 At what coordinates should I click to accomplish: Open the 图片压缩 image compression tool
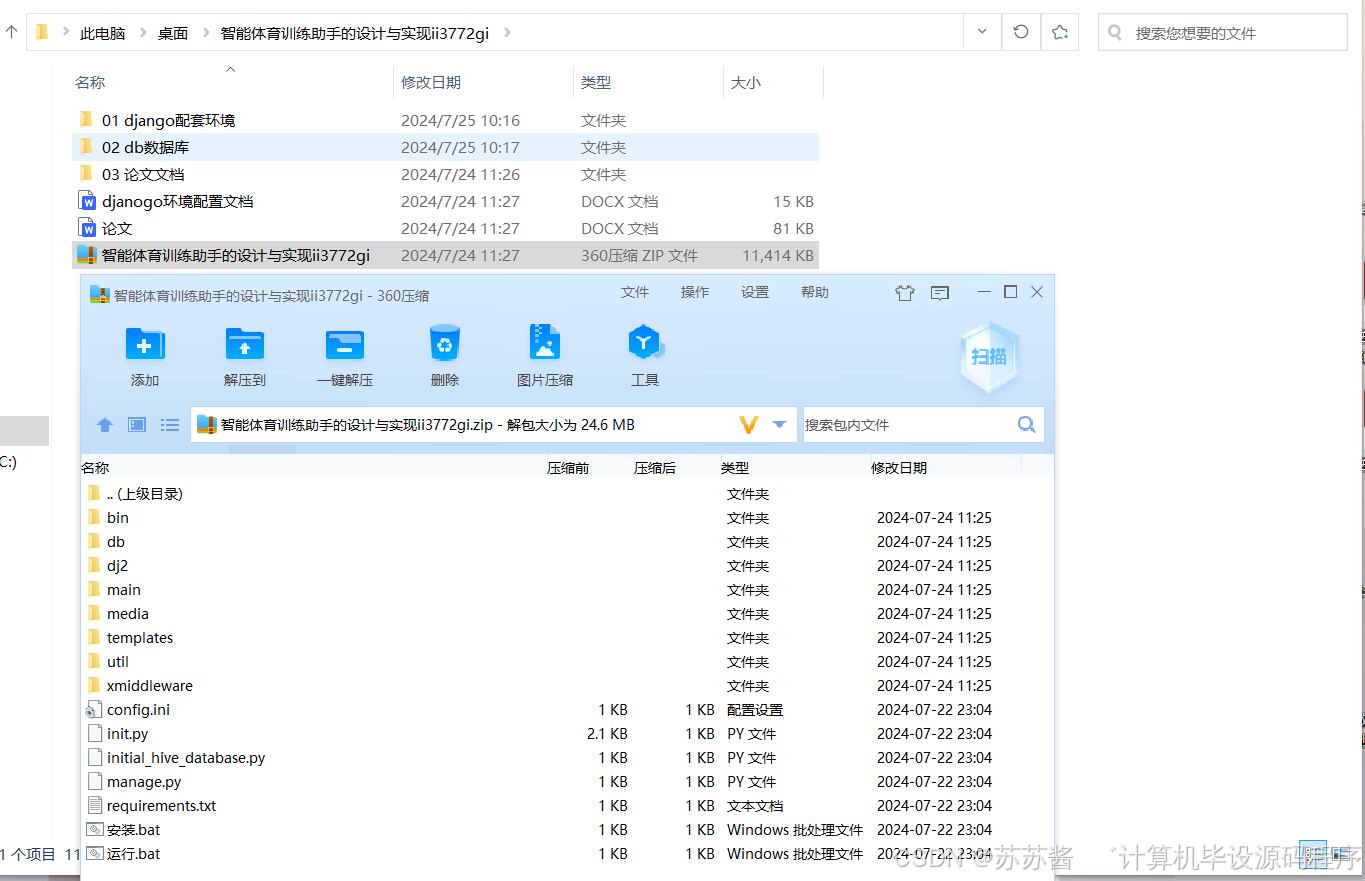click(x=544, y=355)
